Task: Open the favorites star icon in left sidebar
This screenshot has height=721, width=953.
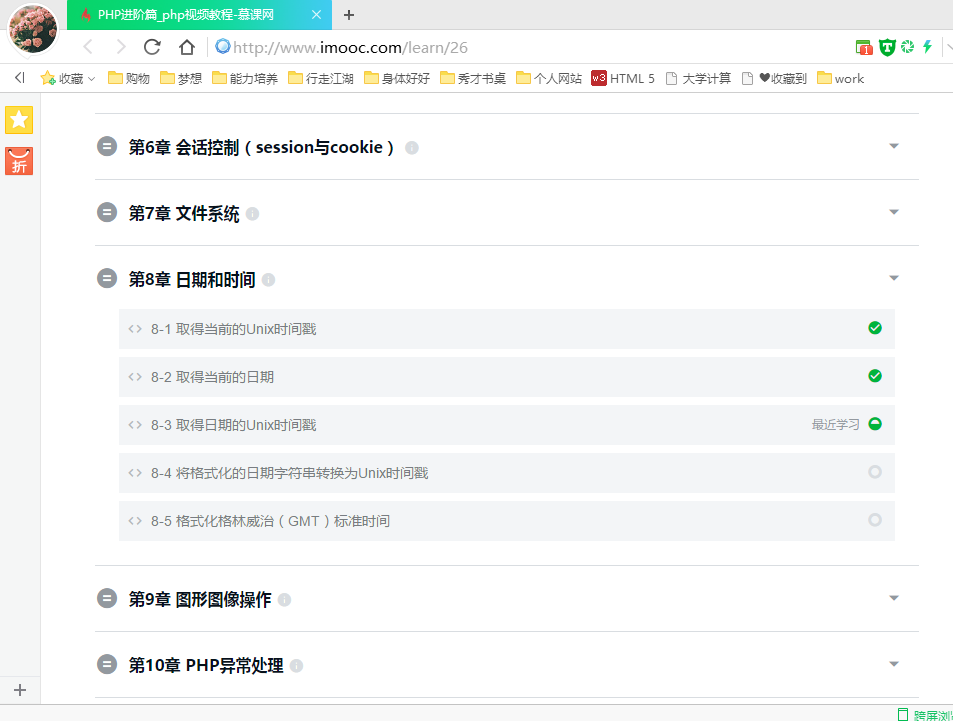Action: (19, 120)
